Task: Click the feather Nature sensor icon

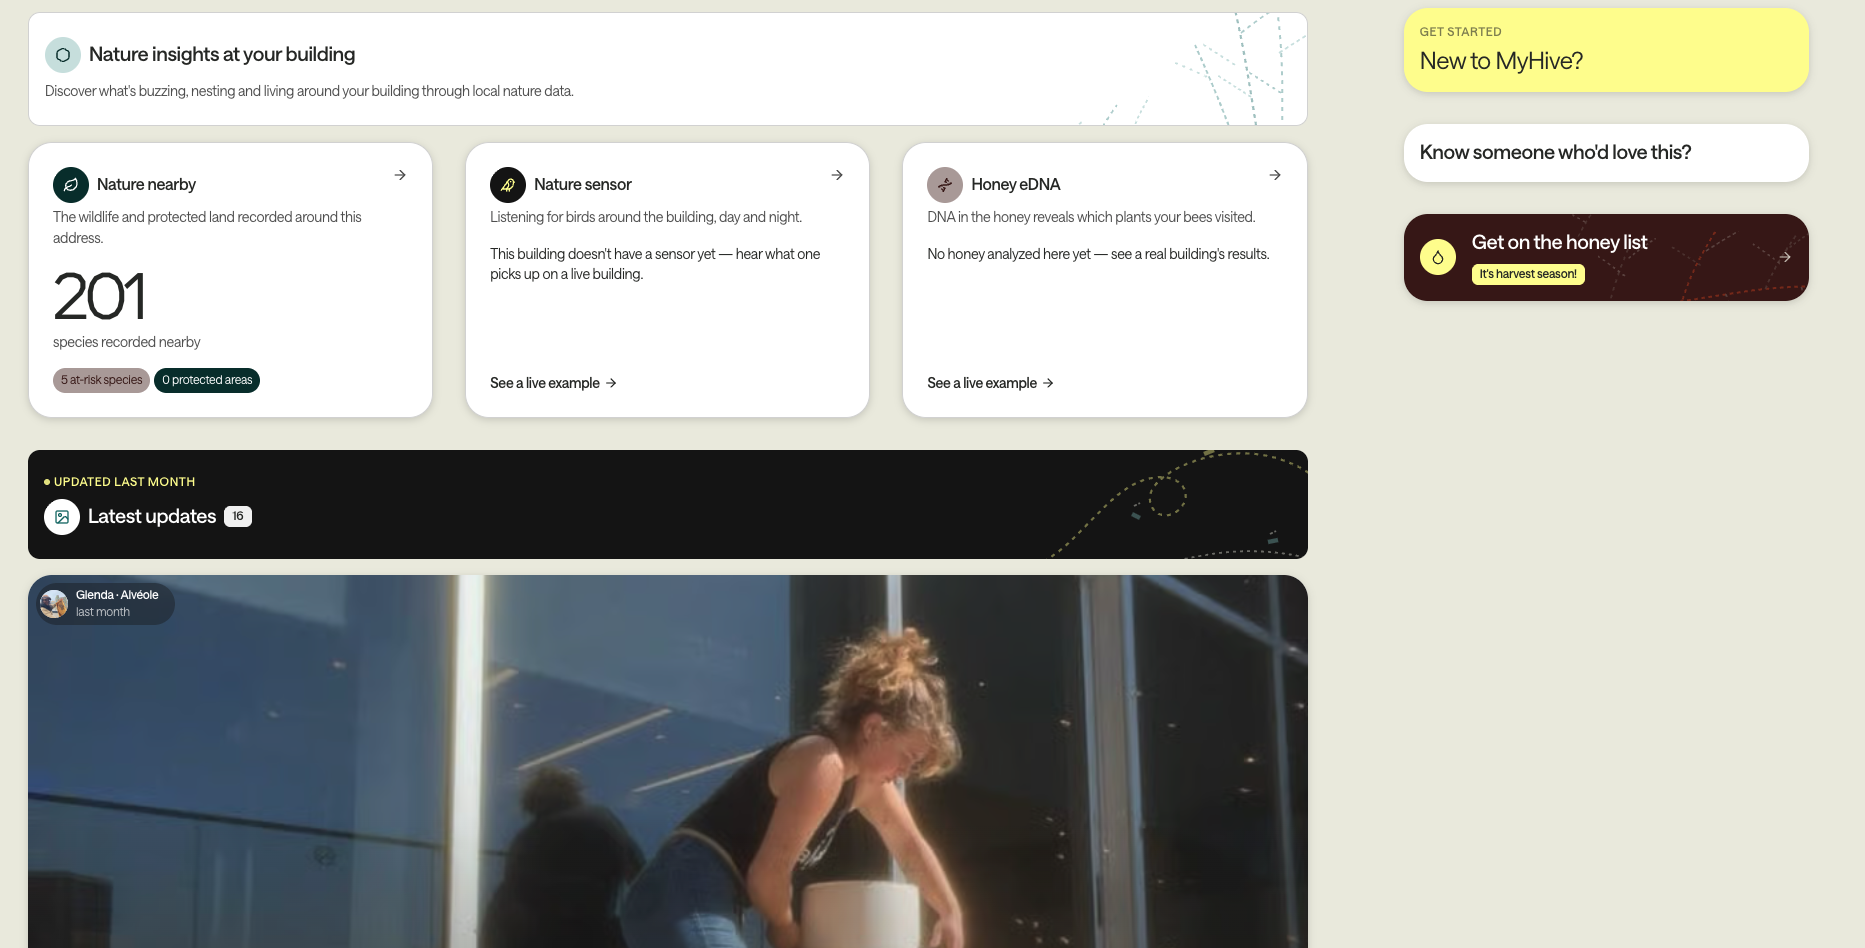Action: [508, 185]
